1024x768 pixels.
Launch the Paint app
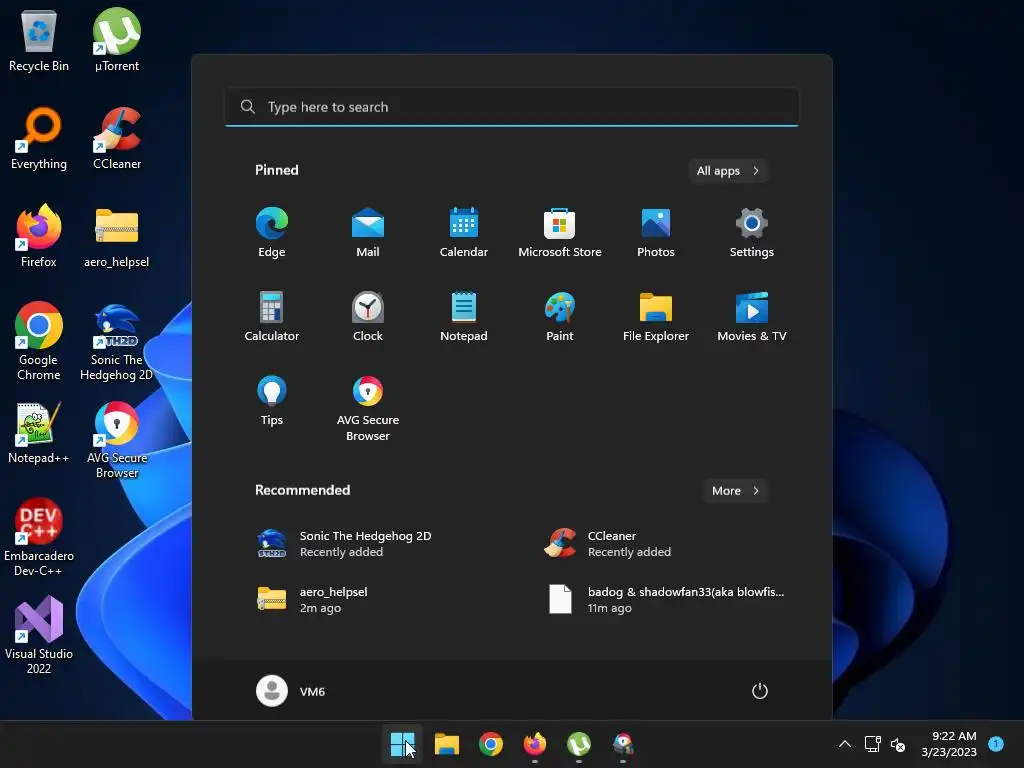pos(560,317)
